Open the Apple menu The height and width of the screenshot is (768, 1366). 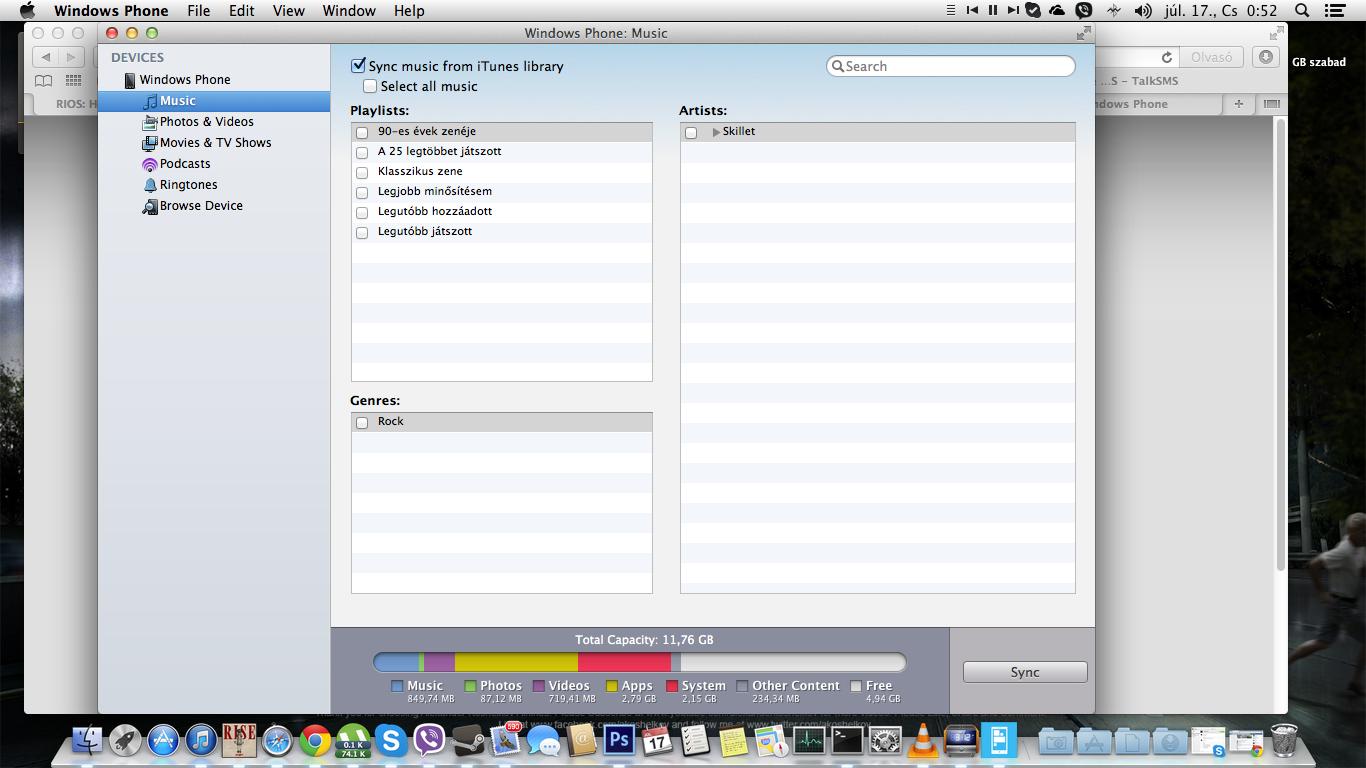27,10
